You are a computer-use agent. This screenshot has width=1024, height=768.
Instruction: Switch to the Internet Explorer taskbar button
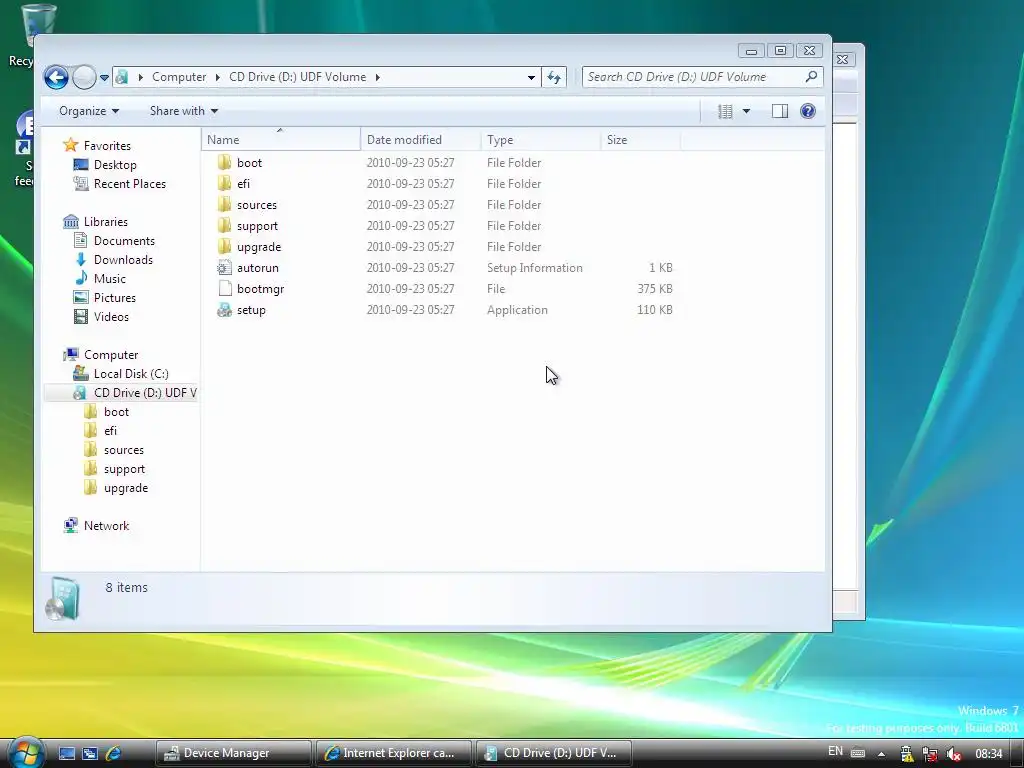pos(393,753)
